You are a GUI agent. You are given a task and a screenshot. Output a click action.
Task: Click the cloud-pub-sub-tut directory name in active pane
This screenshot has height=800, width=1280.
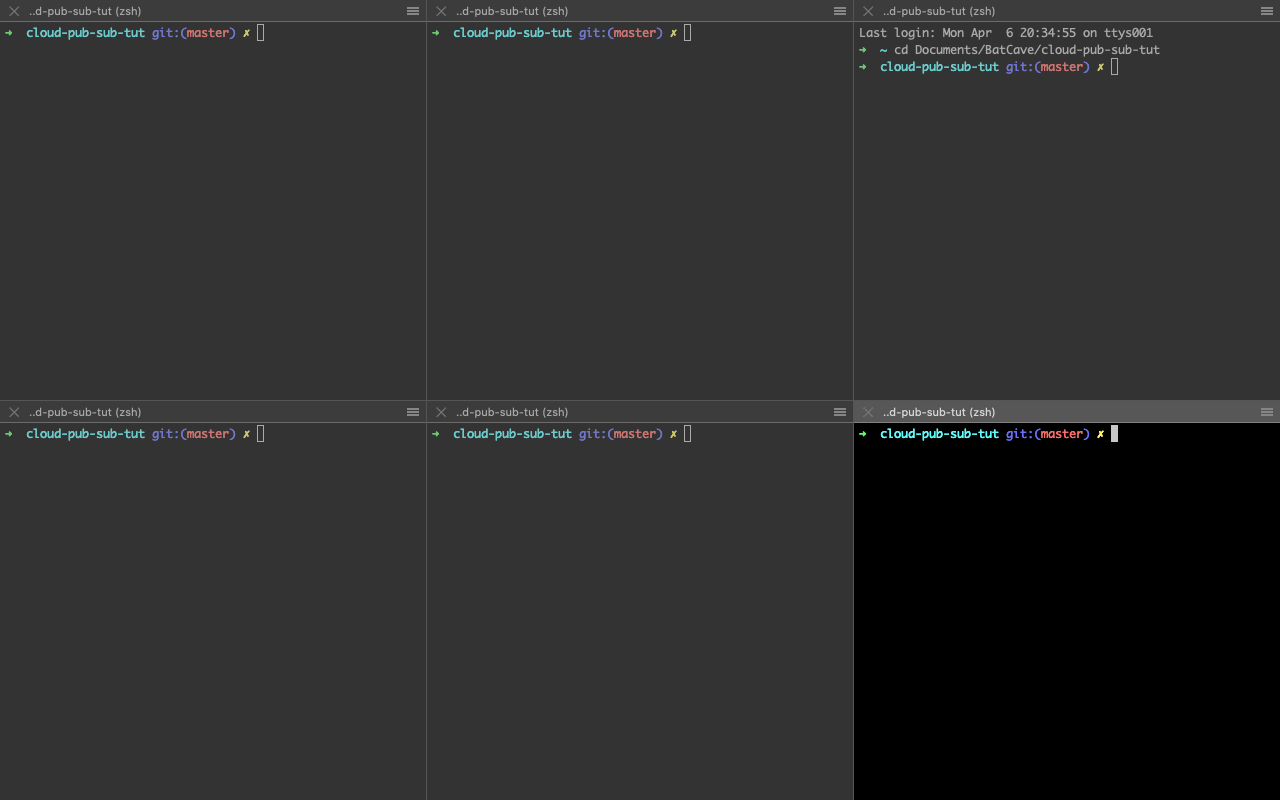click(938, 434)
